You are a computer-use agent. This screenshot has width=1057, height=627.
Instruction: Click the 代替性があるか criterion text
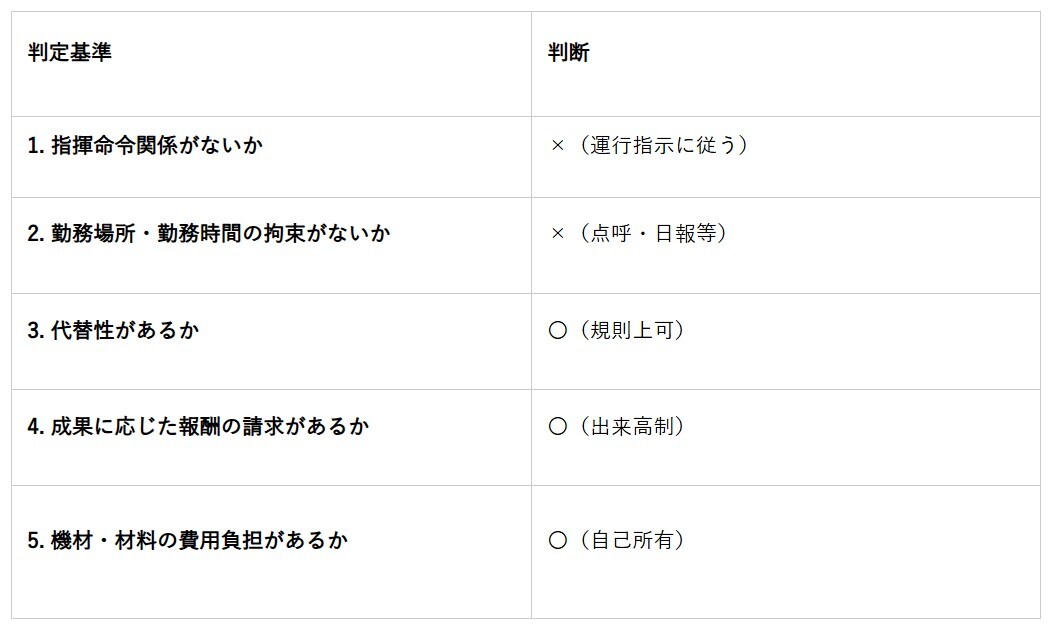click(125, 330)
